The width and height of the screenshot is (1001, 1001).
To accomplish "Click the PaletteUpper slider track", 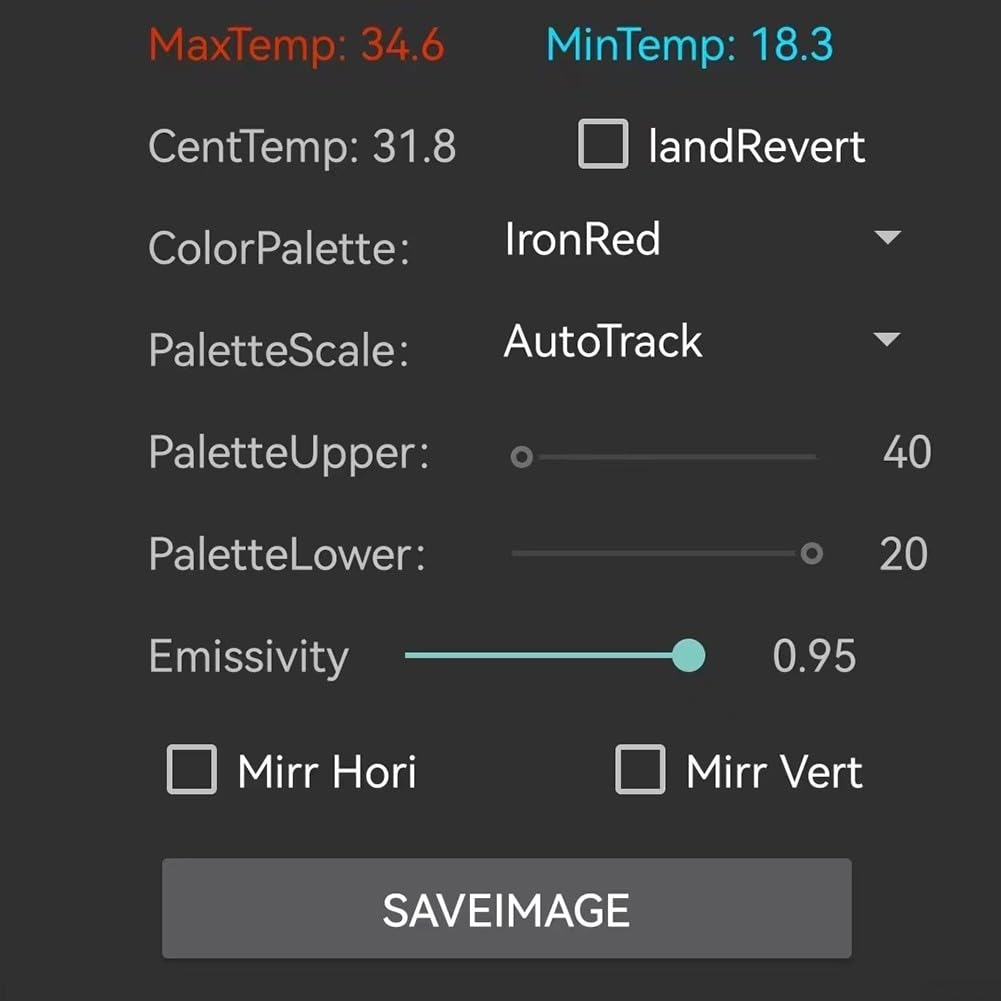I will pos(664,456).
